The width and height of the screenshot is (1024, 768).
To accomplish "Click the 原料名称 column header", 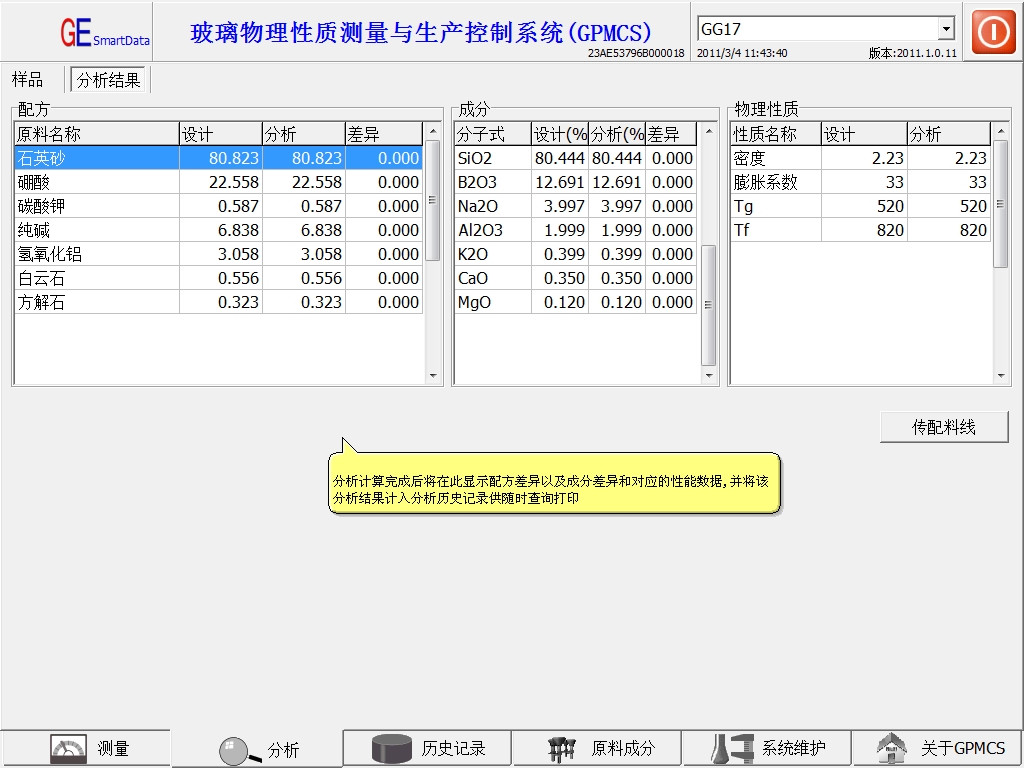I will point(97,134).
